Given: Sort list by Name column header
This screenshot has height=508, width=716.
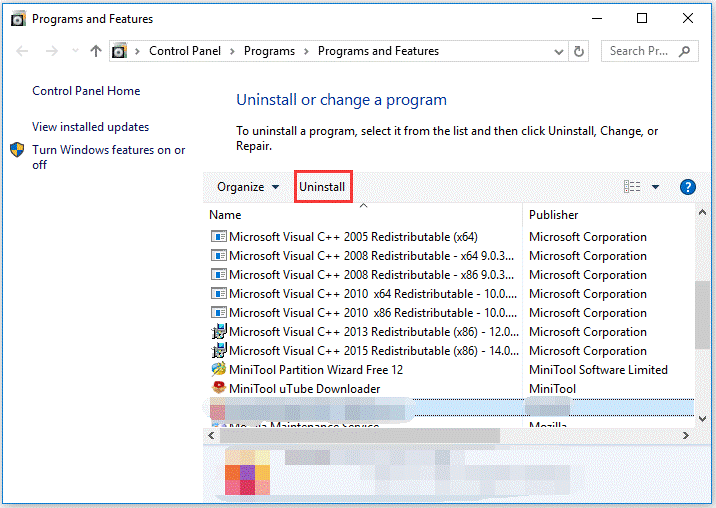Looking at the screenshot, I should 225,215.
